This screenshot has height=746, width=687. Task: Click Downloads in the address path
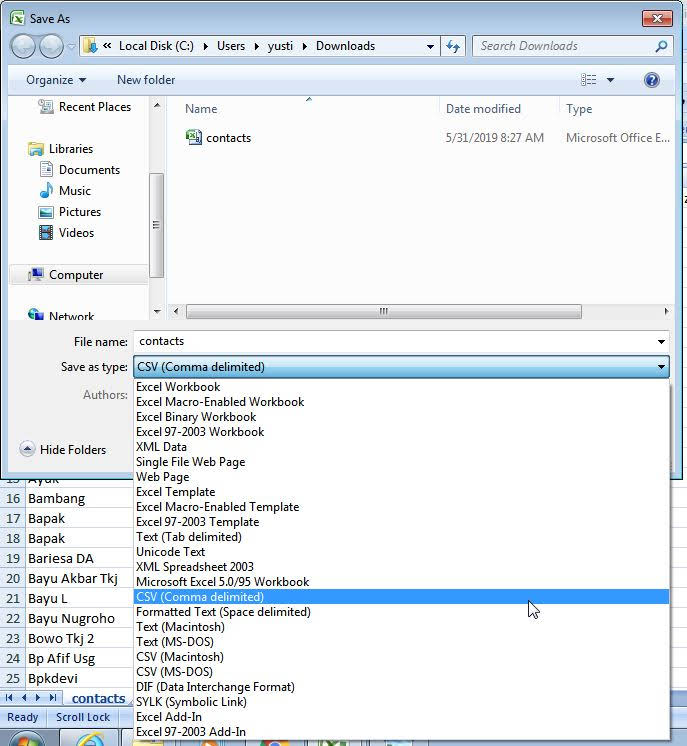pos(345,46)
